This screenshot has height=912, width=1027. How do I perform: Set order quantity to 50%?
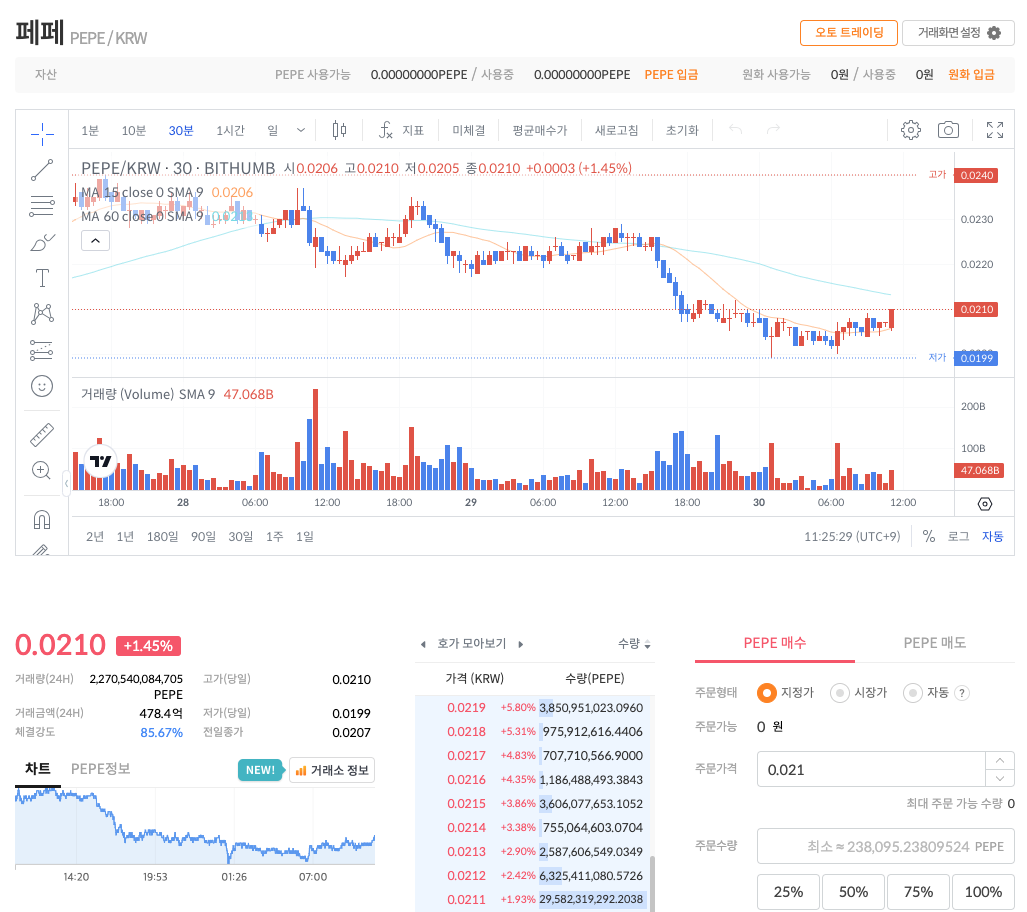point(853,892)
